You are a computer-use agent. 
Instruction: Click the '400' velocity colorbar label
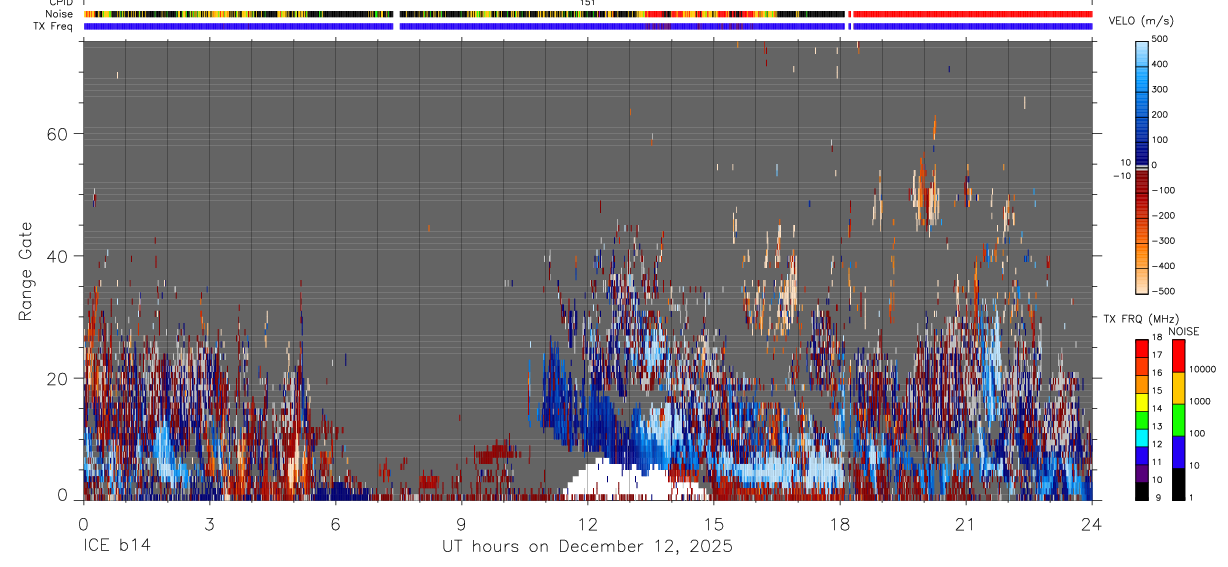pyautogui.click(x=1161, y=64)
